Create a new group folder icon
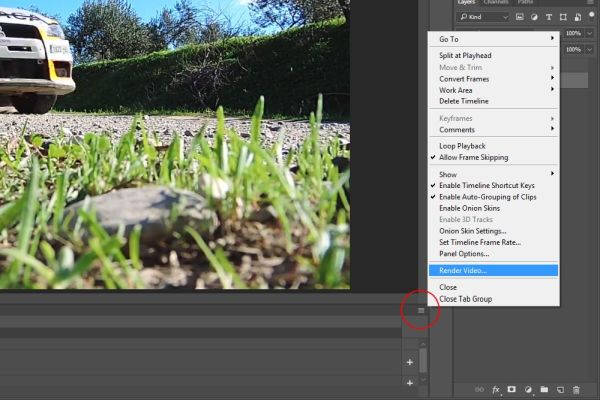The height and width of the screenshot is (400, 600). coord(544,390)
